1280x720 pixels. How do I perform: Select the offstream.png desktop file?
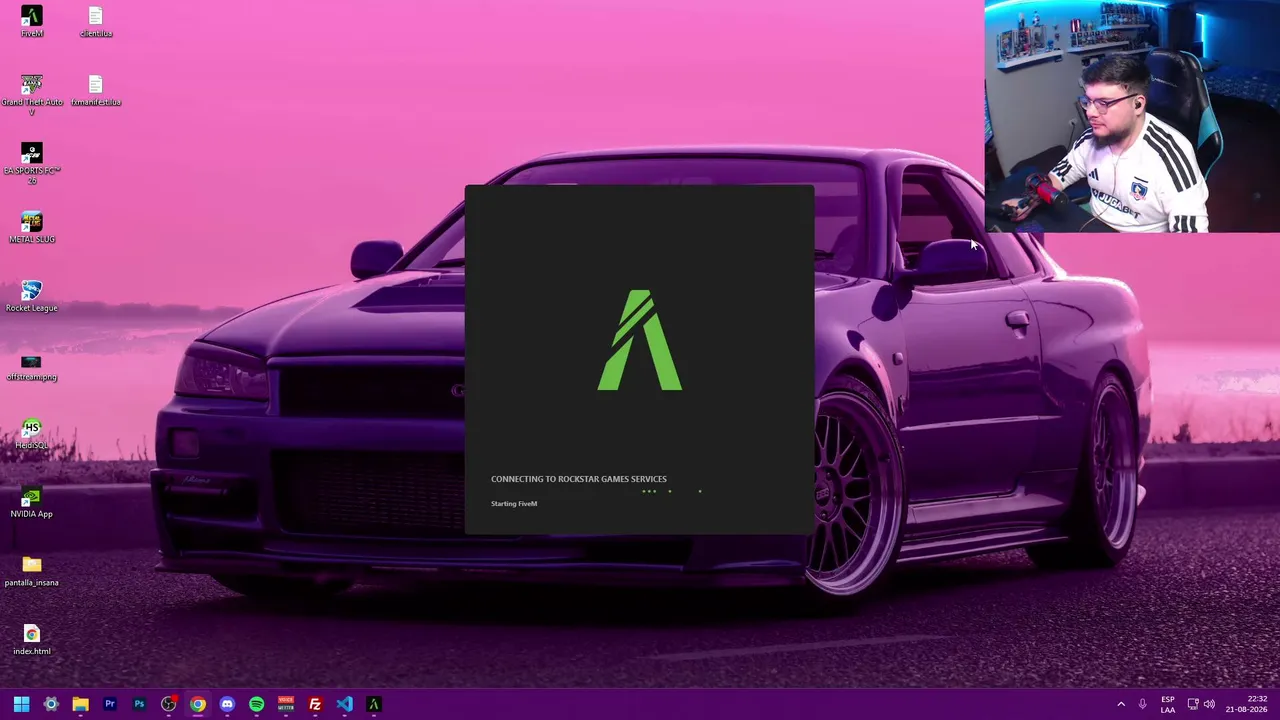pos(32,366)
